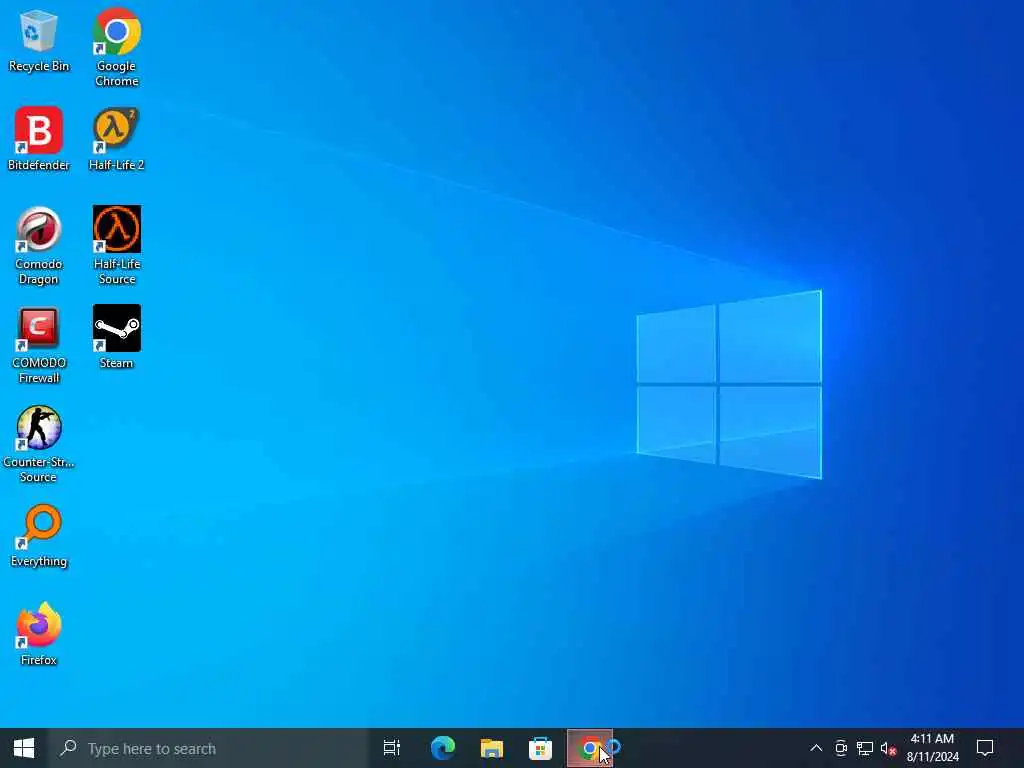
Task: Select the Google Chrome desktop shortcut
Action: pos(116,47)
